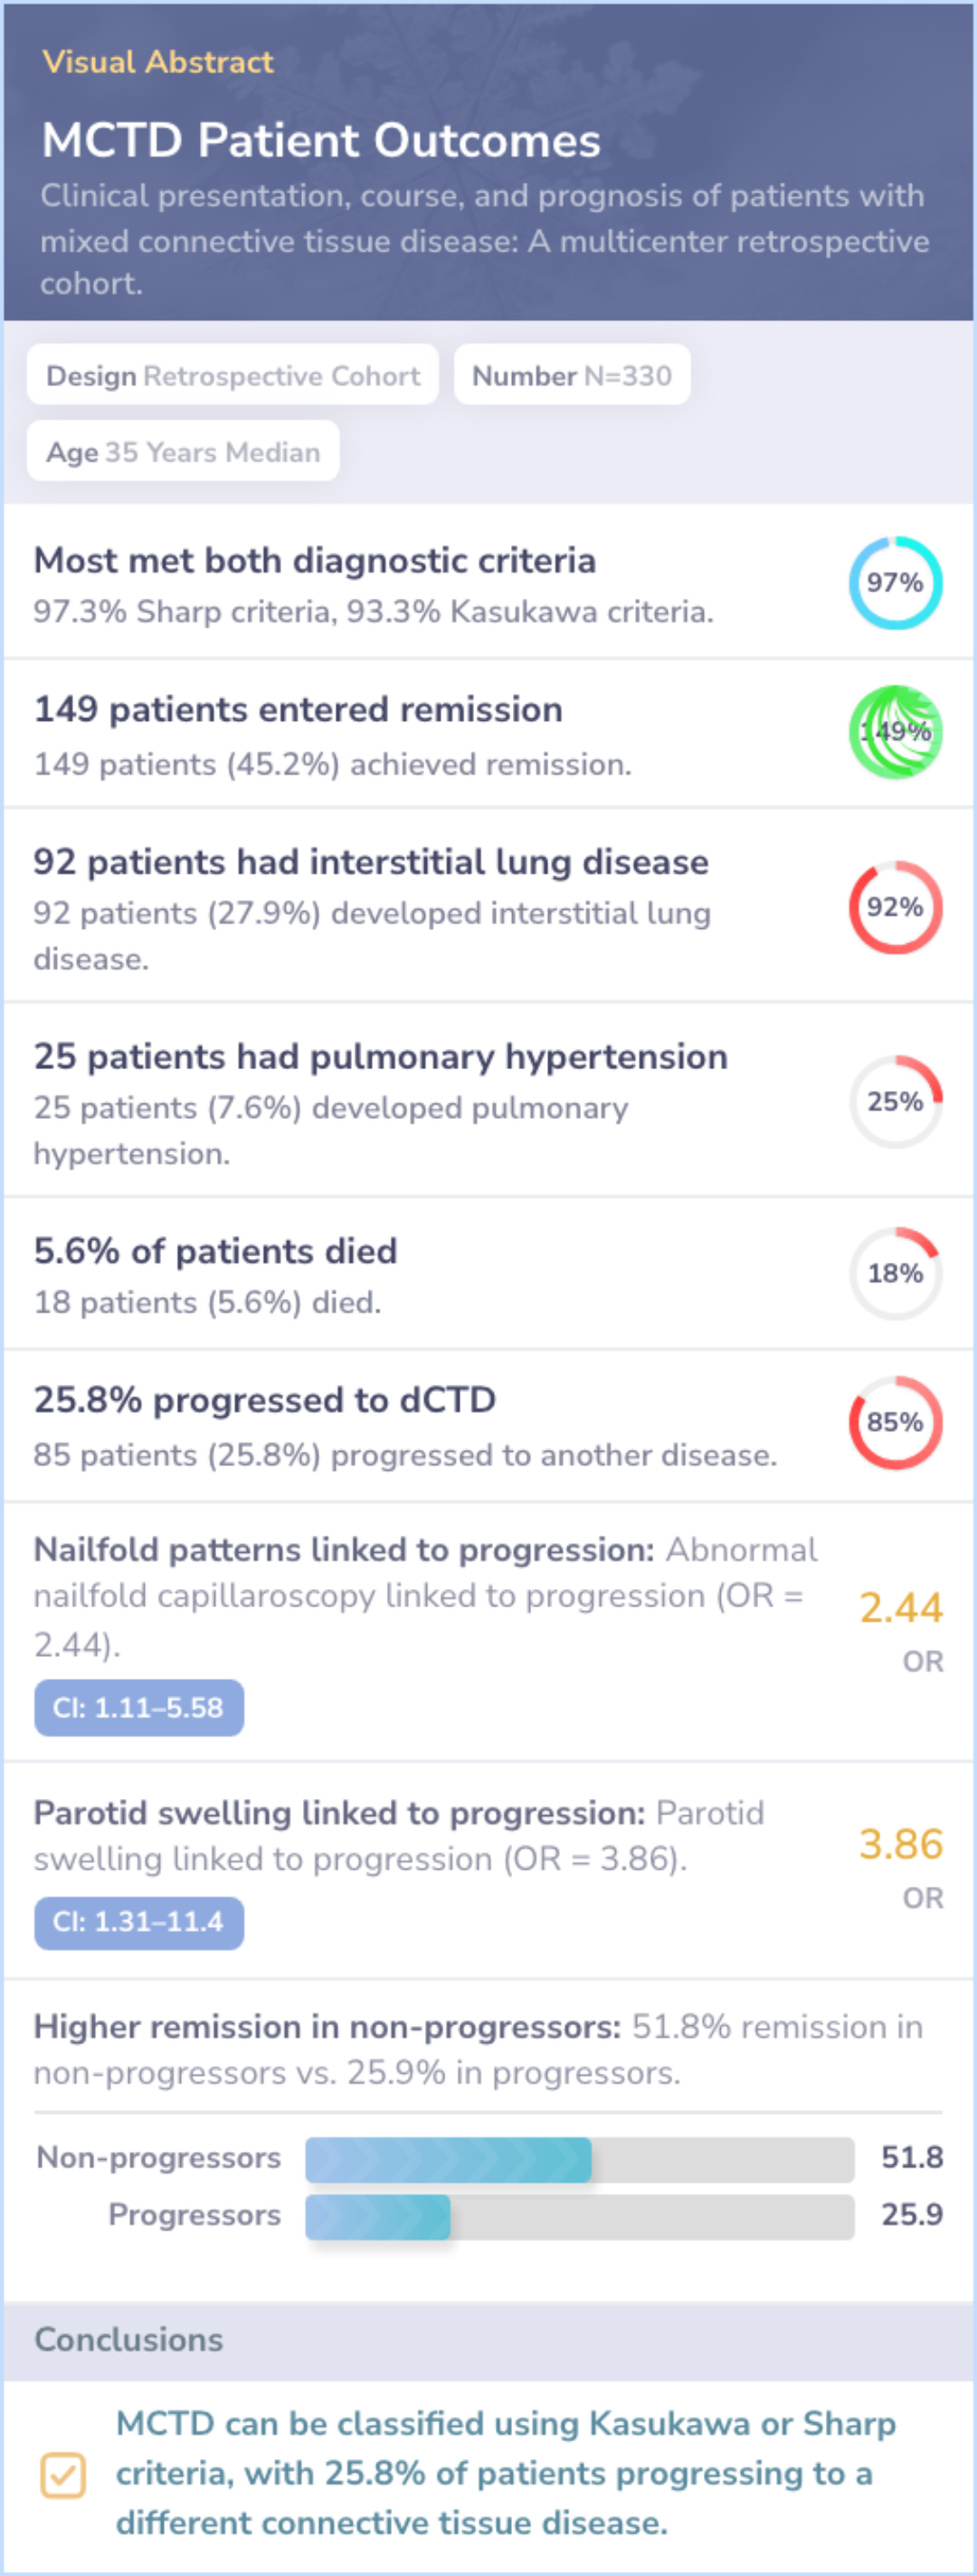Screen dimensions: 977x2576
Task: Click the CI: 1.11–5.58 badge
Action: pos(139,1707)
